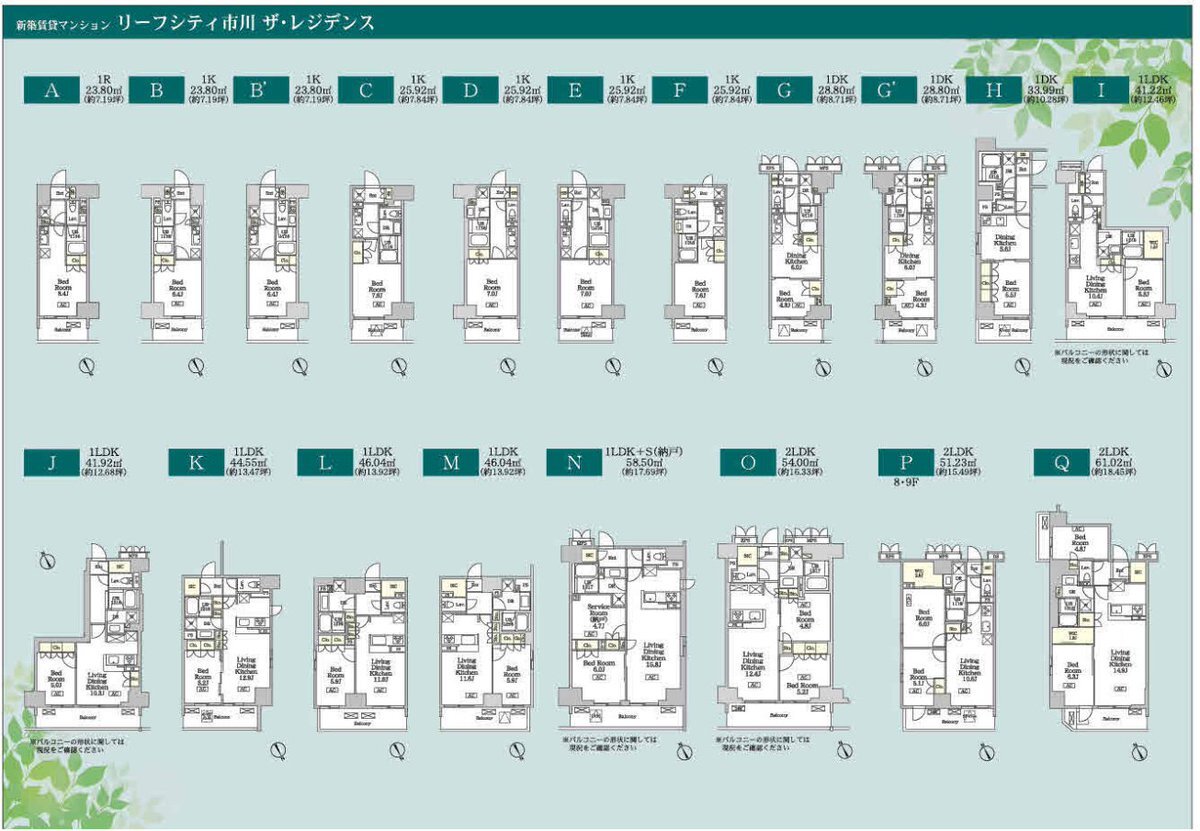Open the type Q floor plan drawing
The width and height of the screenshot is (1200, 831).
1099,617
